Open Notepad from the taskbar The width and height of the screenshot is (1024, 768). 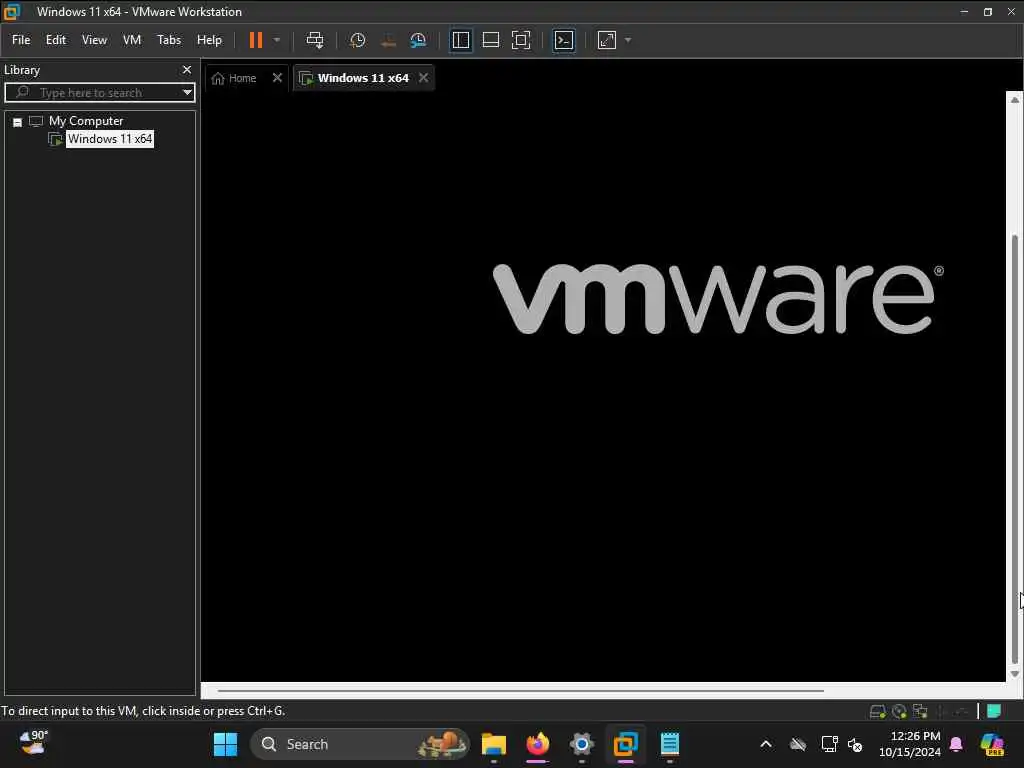pos(669,744)
